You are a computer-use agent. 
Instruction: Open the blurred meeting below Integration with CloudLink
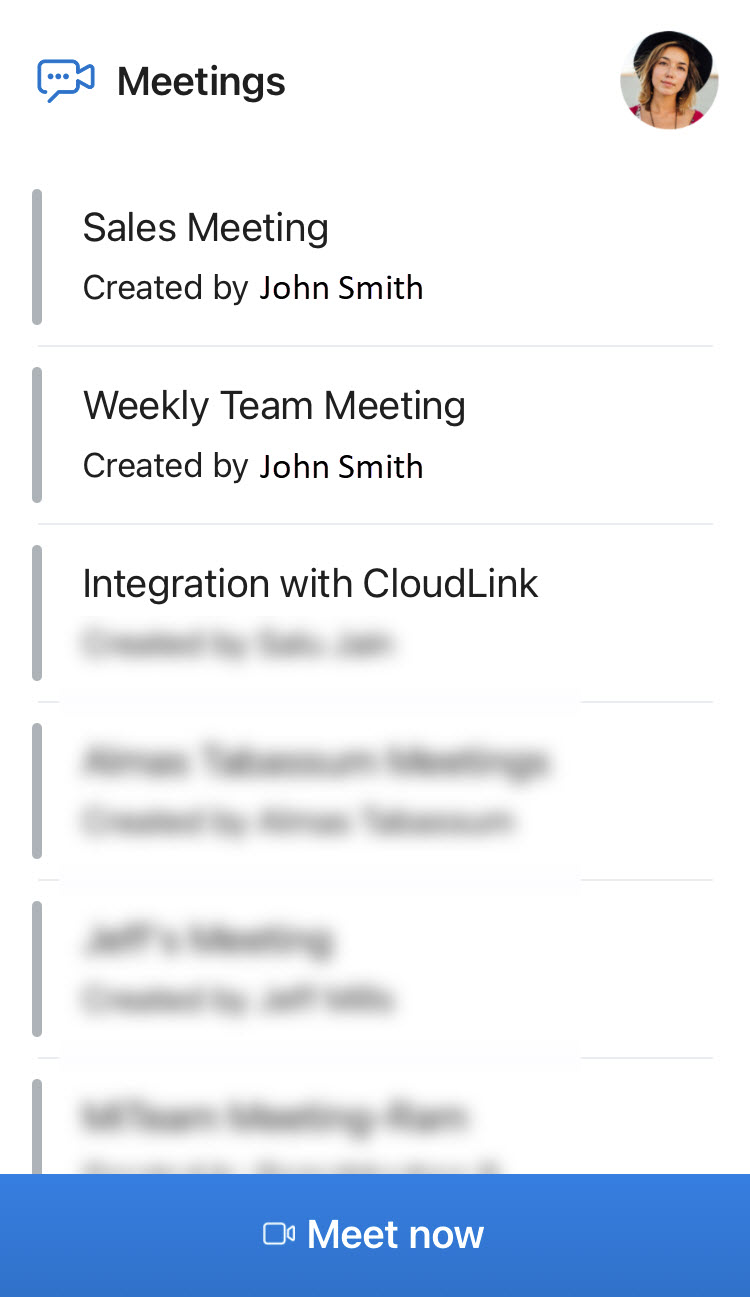pyautogui.click(x=315, y=763)
